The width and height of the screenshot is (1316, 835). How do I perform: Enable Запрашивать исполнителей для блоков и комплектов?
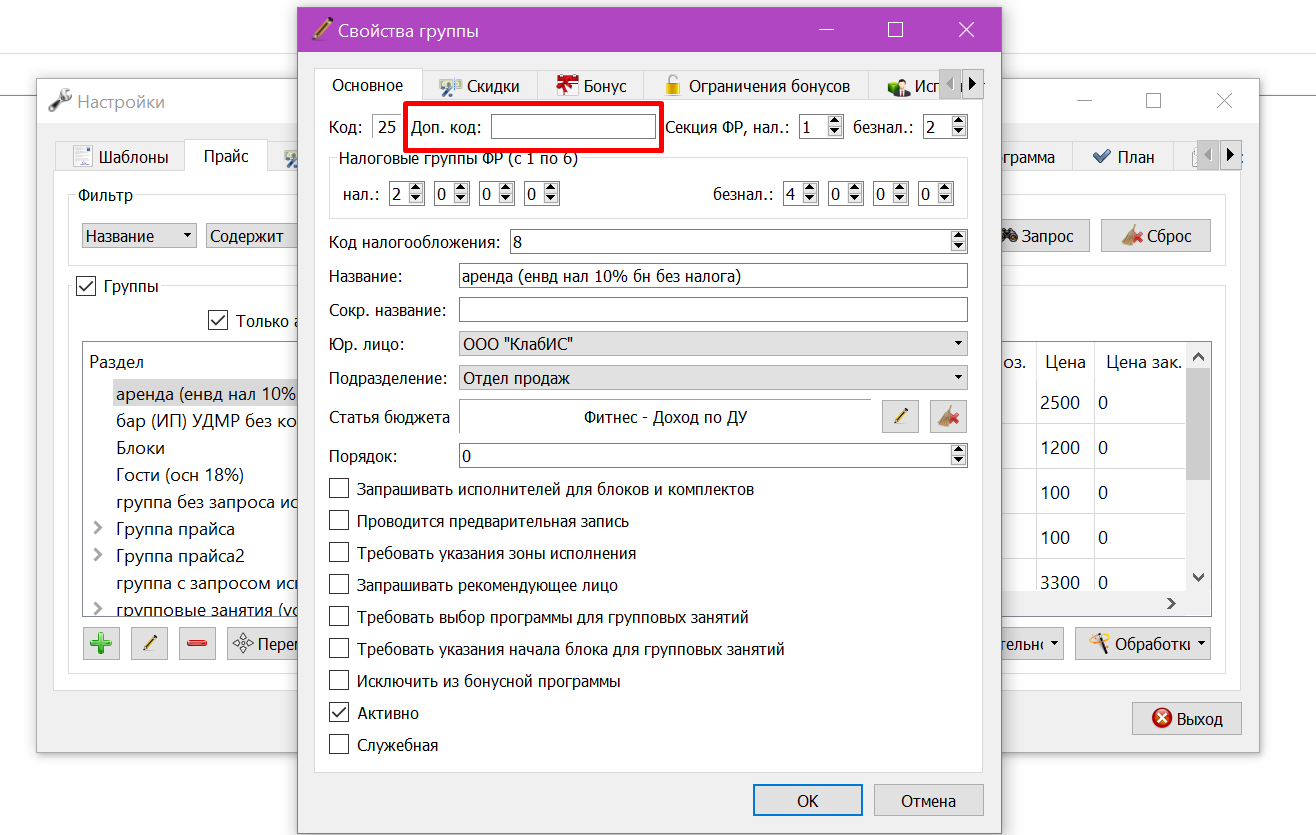[339, 489]
